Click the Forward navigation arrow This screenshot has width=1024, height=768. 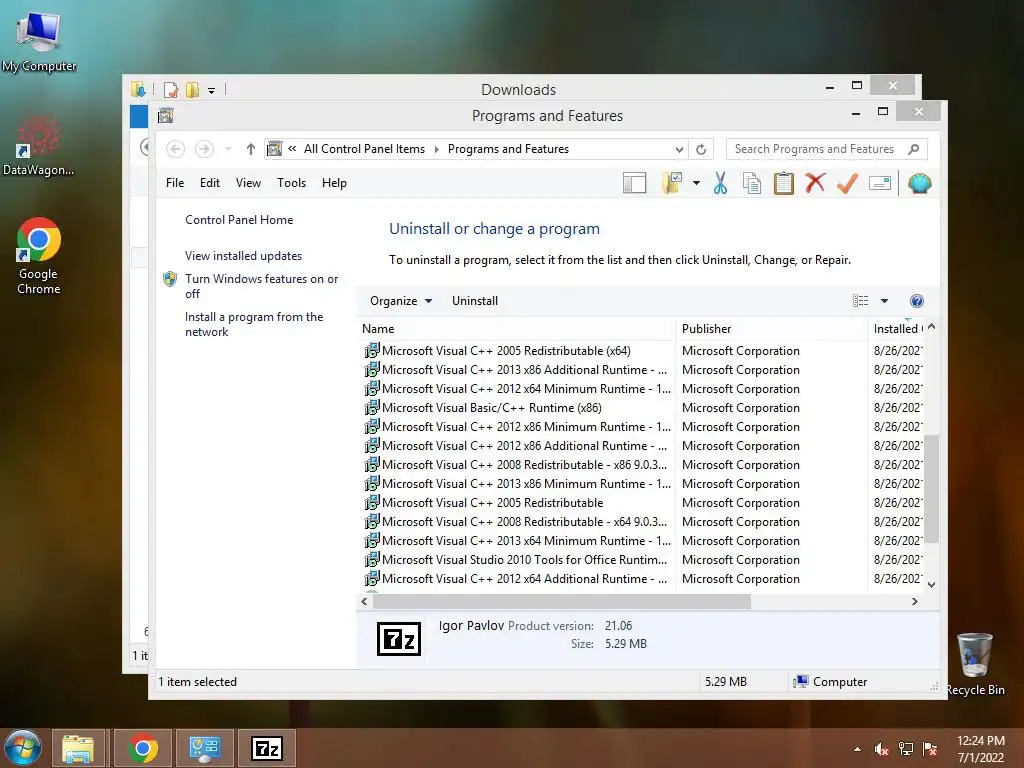click(x=204, y=149)
